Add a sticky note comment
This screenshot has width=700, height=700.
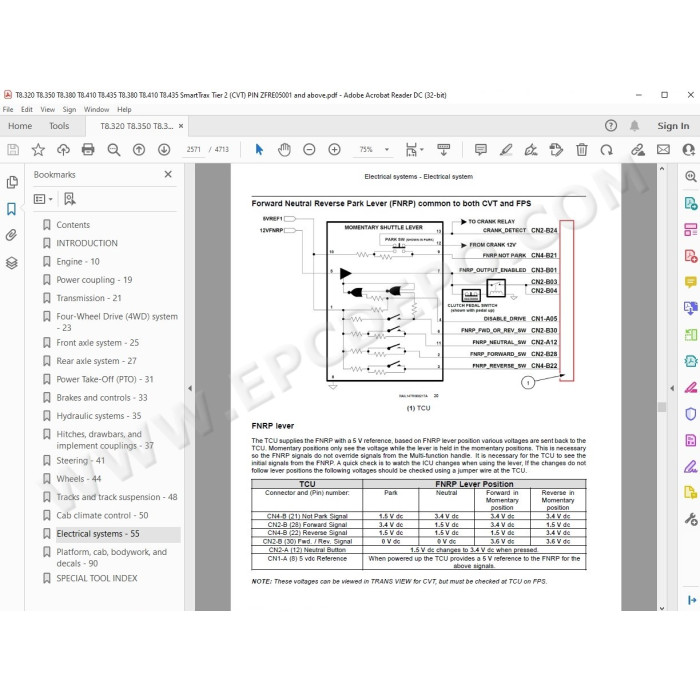tap(481, 150)
